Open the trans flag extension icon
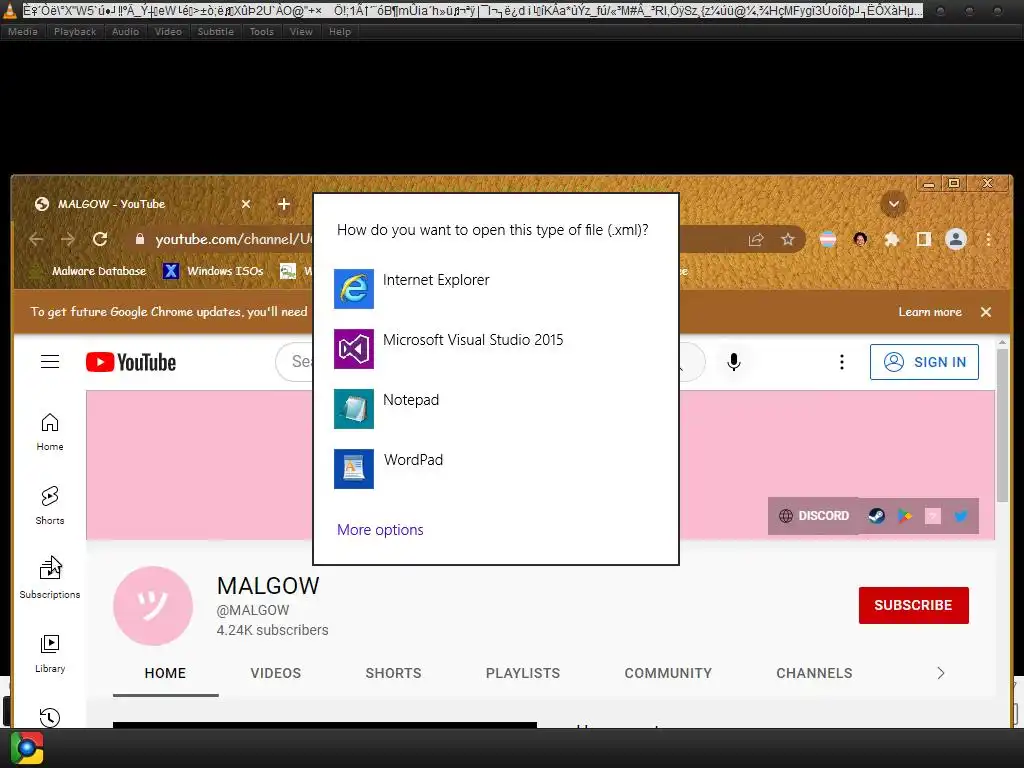1024x768 pixels. pos(827,239)
